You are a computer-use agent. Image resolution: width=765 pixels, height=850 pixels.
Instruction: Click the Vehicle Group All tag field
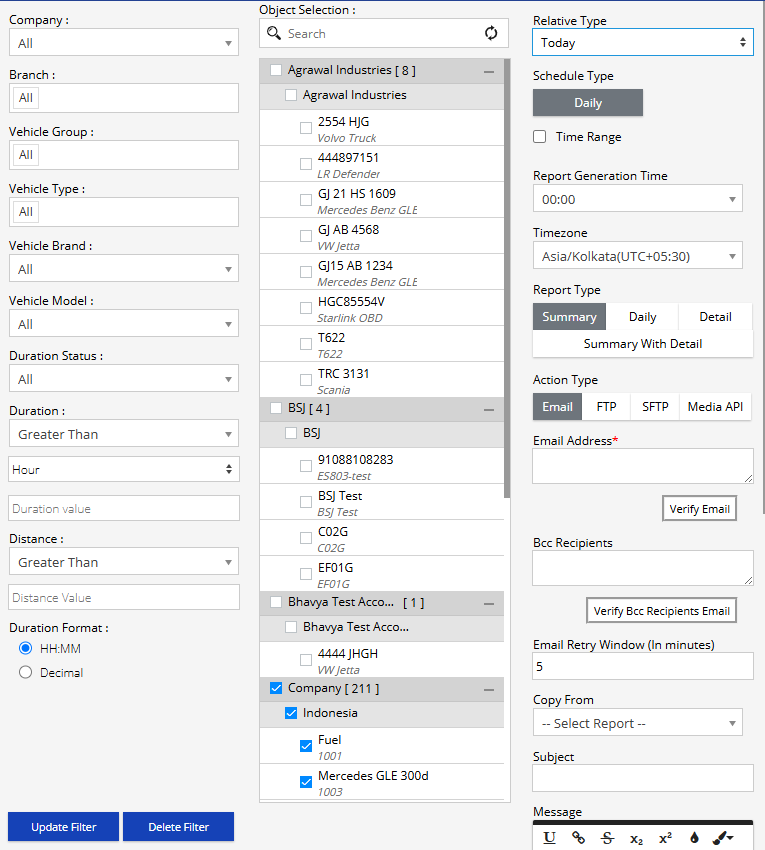[124, 155]
